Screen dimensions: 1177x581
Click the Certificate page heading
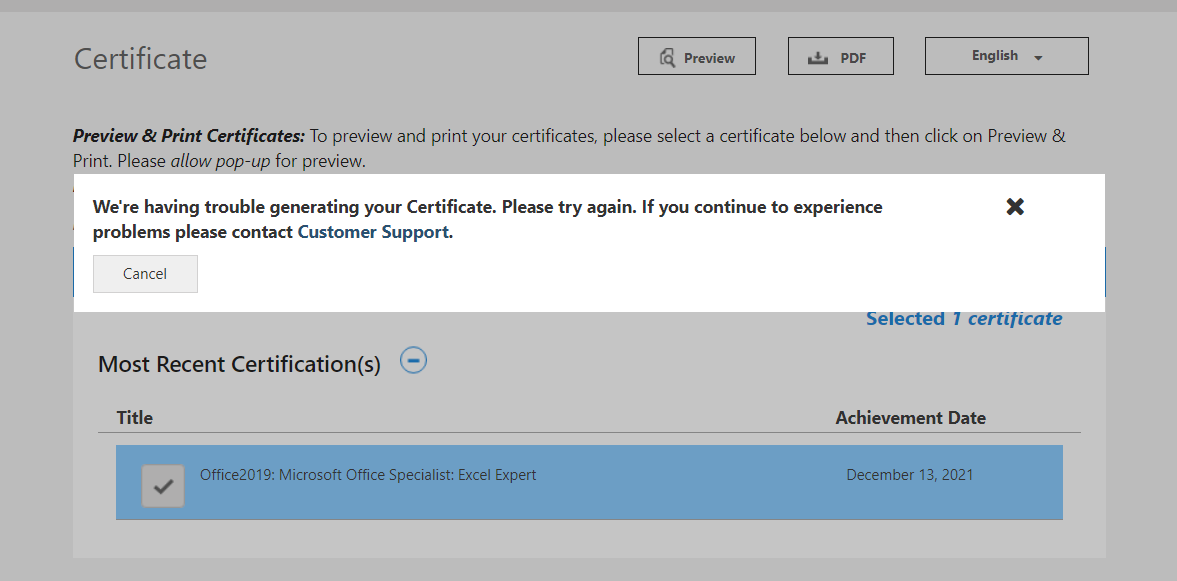pyautogui.click(x=140, y=59)
